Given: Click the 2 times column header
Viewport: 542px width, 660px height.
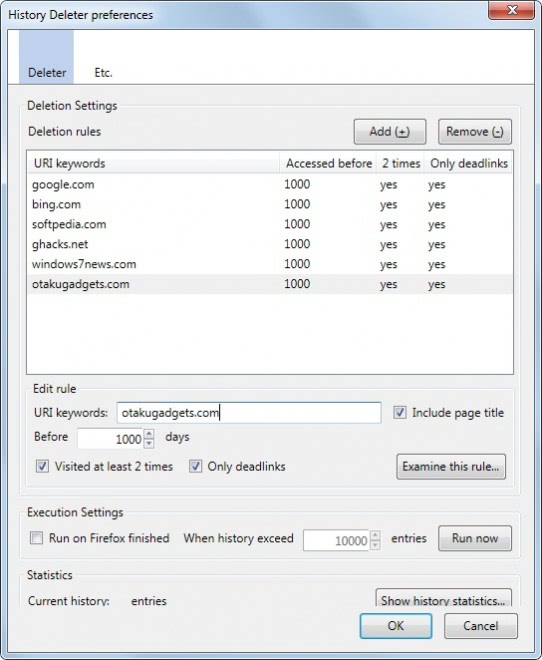Looking at the screenshot, I should pos(401,163).
